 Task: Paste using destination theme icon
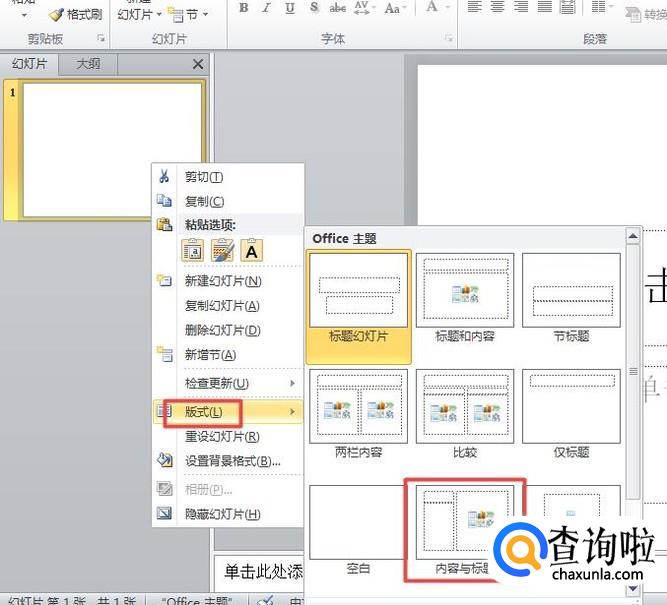click(193, 250)
